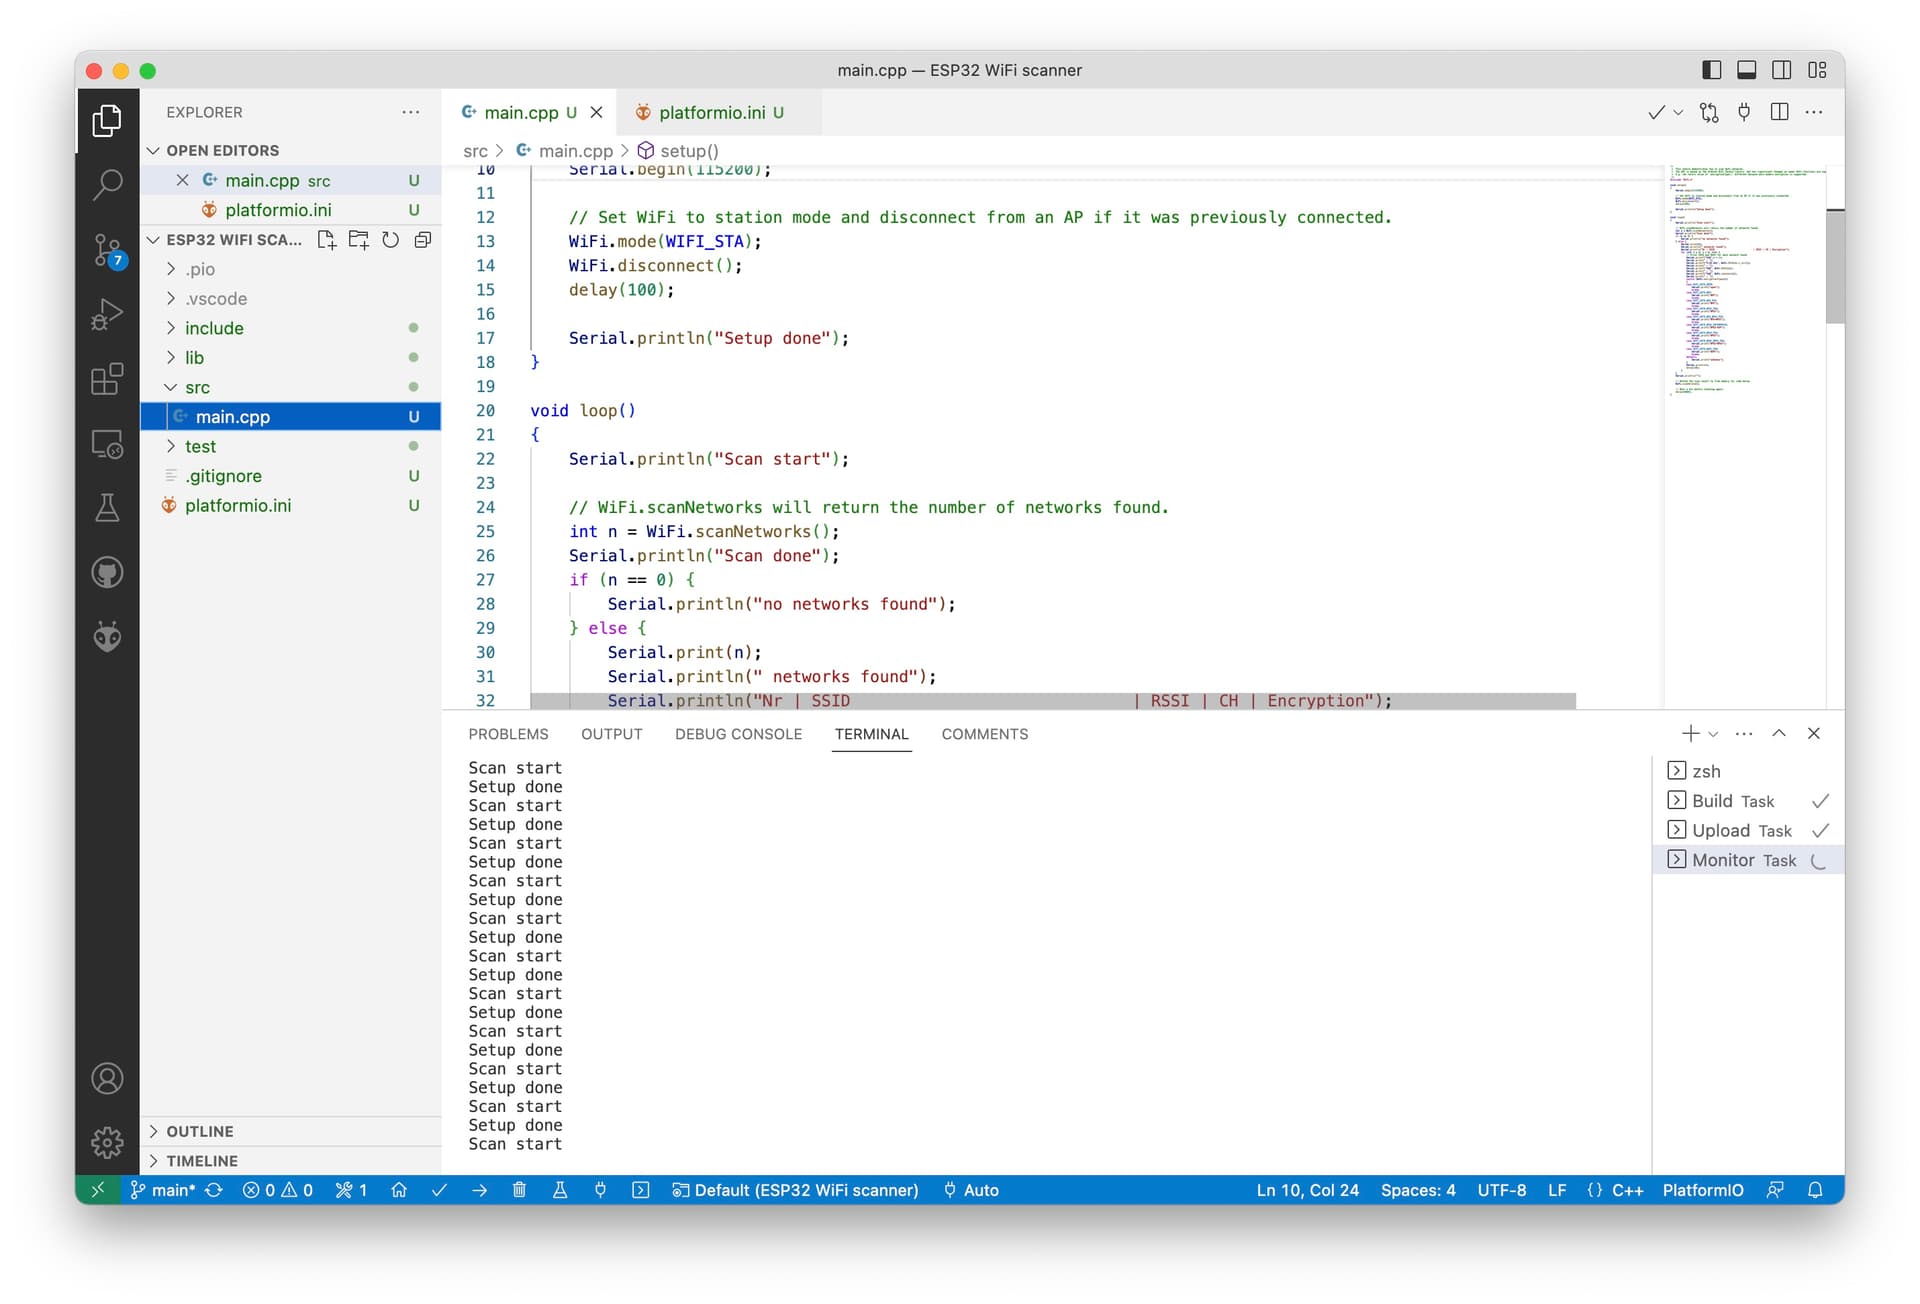
Task: Refresh the explorer file tree
Action: [391, 240]
